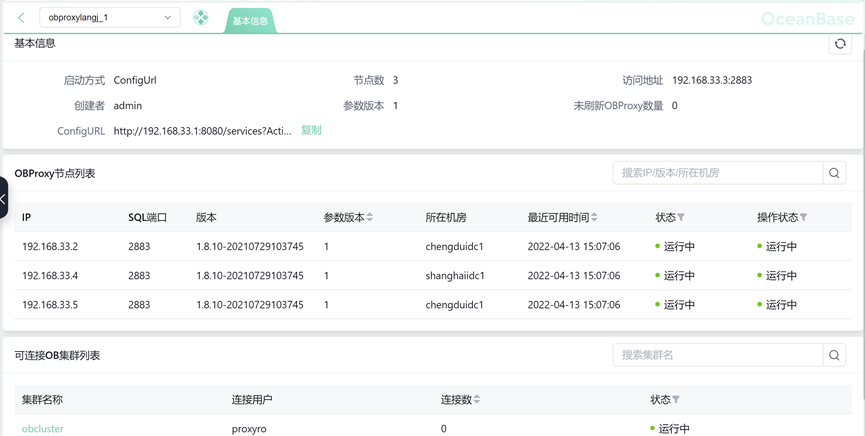The width and height of the screenshot is (865, 436).
Task: Click the 连接用户 column header
Action: click(x=252, y=399)
